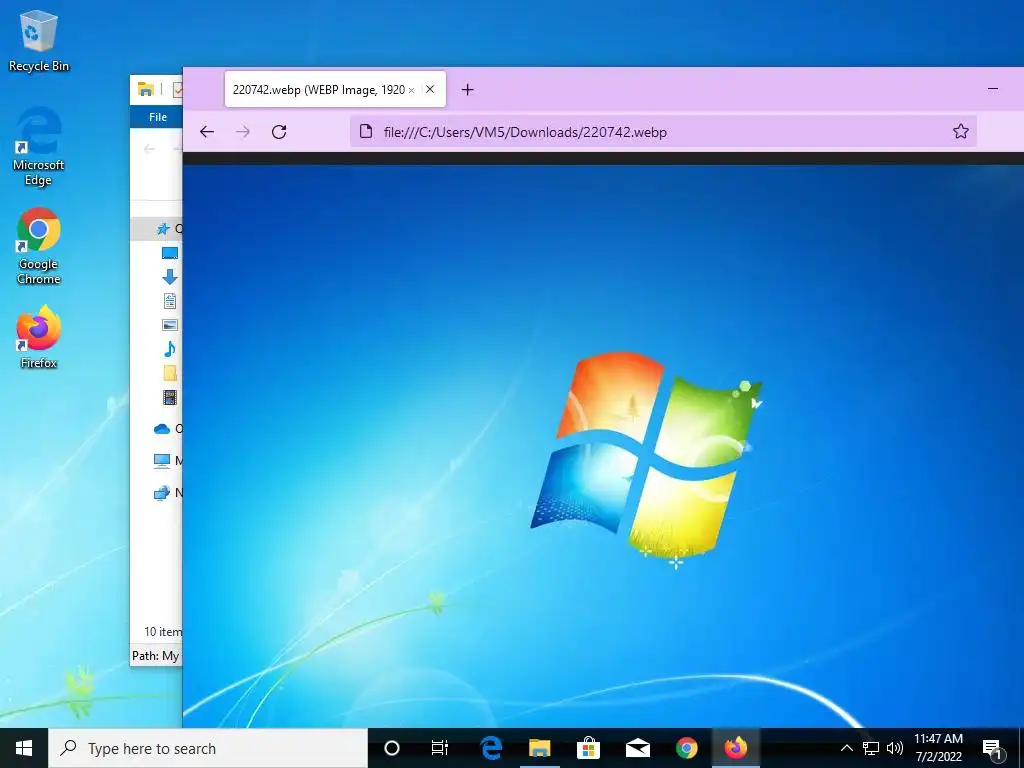Open the Mail app from the taskbar
Viewport: 1024px width, 768px height.
tap(637, 748)
